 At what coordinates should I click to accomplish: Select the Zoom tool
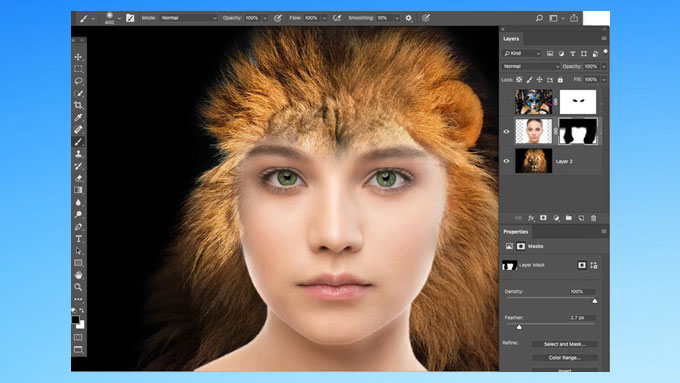(78, 287)
